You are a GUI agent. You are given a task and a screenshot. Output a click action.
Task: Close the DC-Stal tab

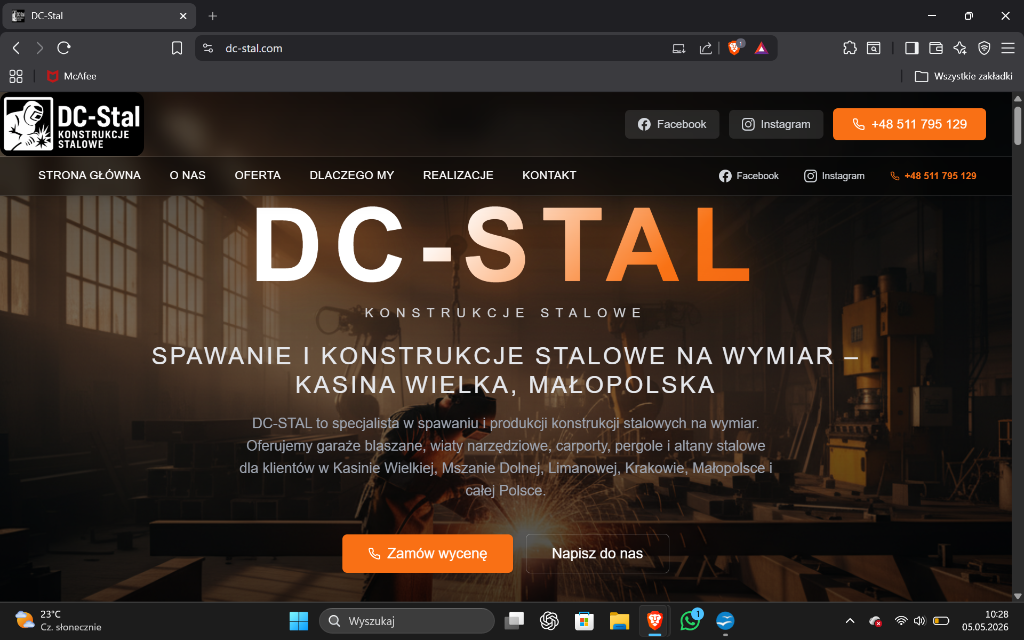coord(184,16)
